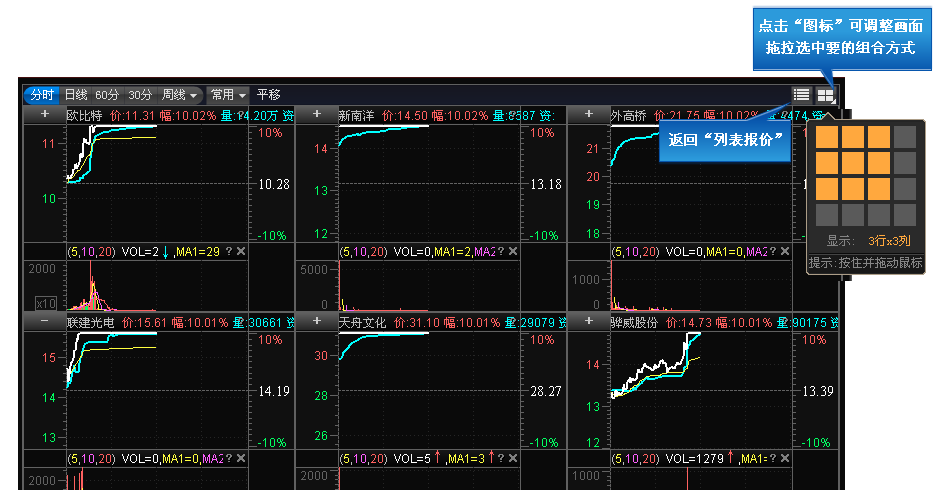This screenshot has height=490, width=938.
Task: Click 骅威股份 intraday price chart area
Action: [x=701, y=390]
